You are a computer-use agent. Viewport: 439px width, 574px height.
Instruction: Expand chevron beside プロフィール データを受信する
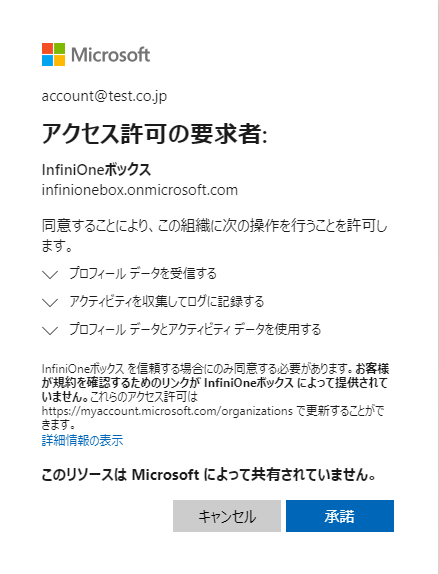[x=50, y=275]
